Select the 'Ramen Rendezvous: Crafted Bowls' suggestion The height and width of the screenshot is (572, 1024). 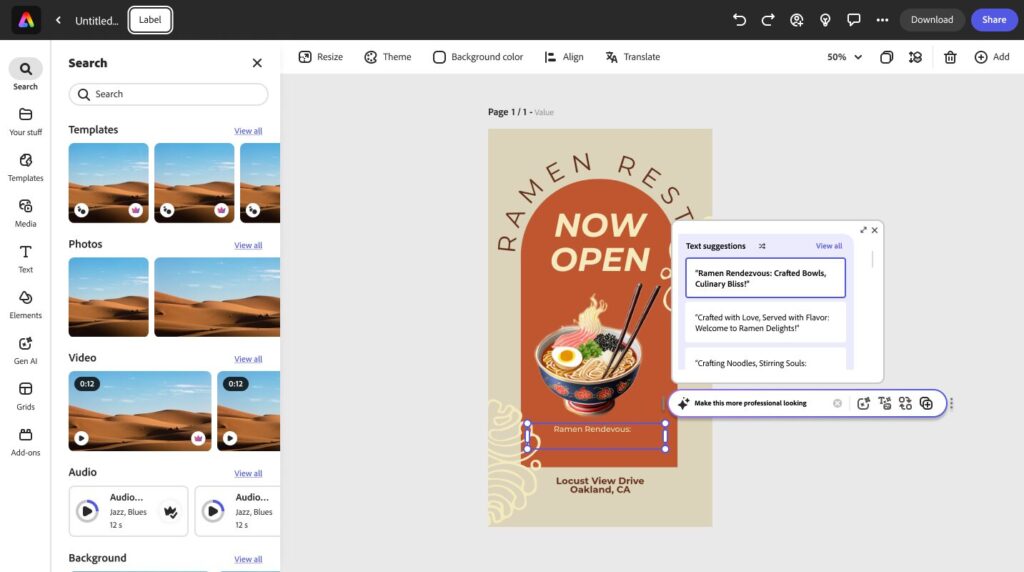tap(765, 278)
